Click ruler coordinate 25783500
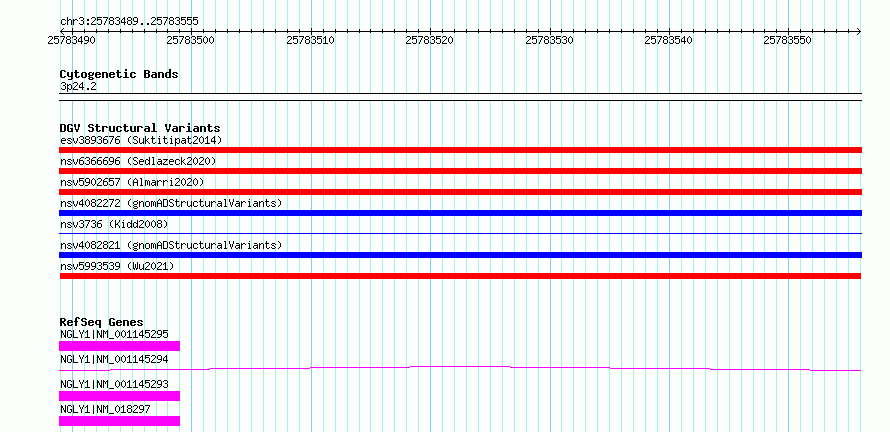The width and height of the screenshot is (890, 432). (x=191, y=41)
